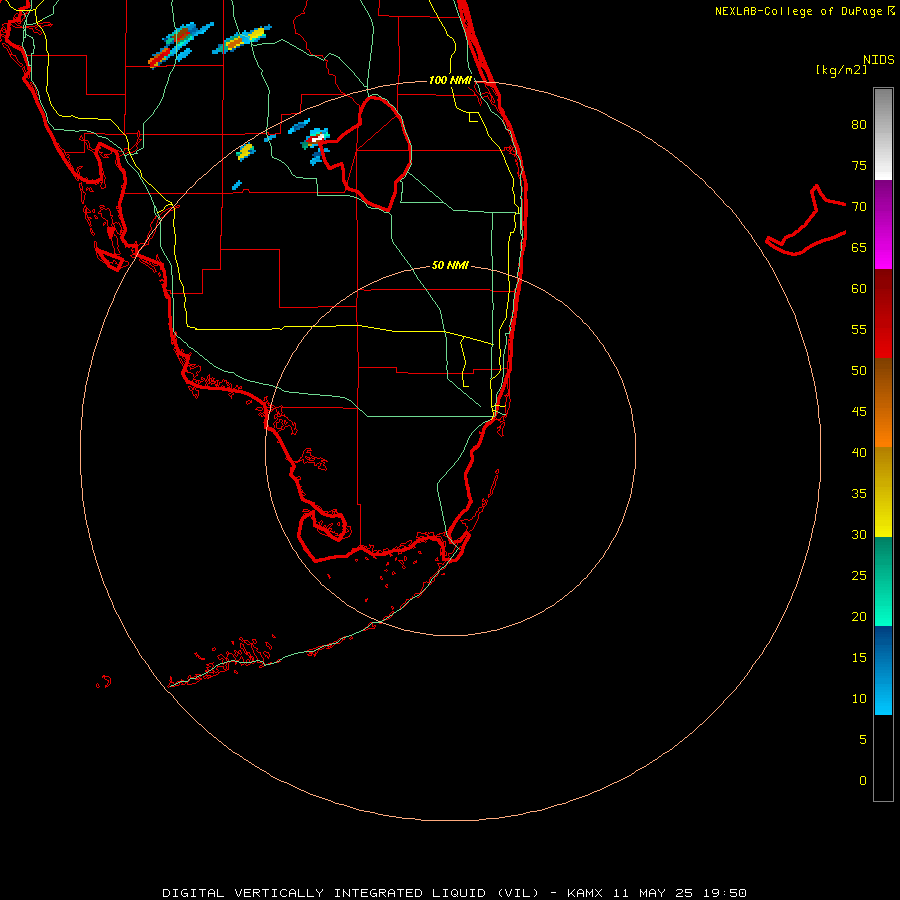Viewport: 900px width, 900px height.
Task: Click the 19:50 timestamp
Action: click(x=723, y=893)
